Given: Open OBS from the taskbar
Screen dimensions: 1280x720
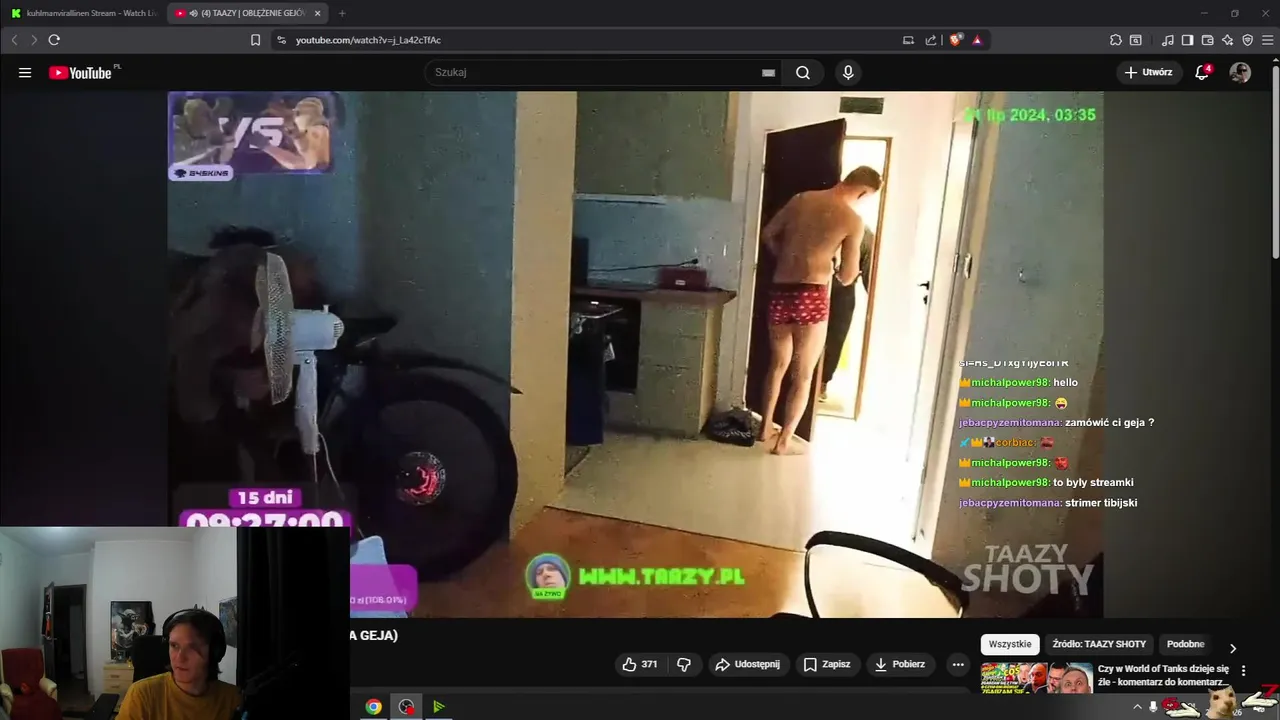Looking at the screenshot, I should click(x=406, y=706).
